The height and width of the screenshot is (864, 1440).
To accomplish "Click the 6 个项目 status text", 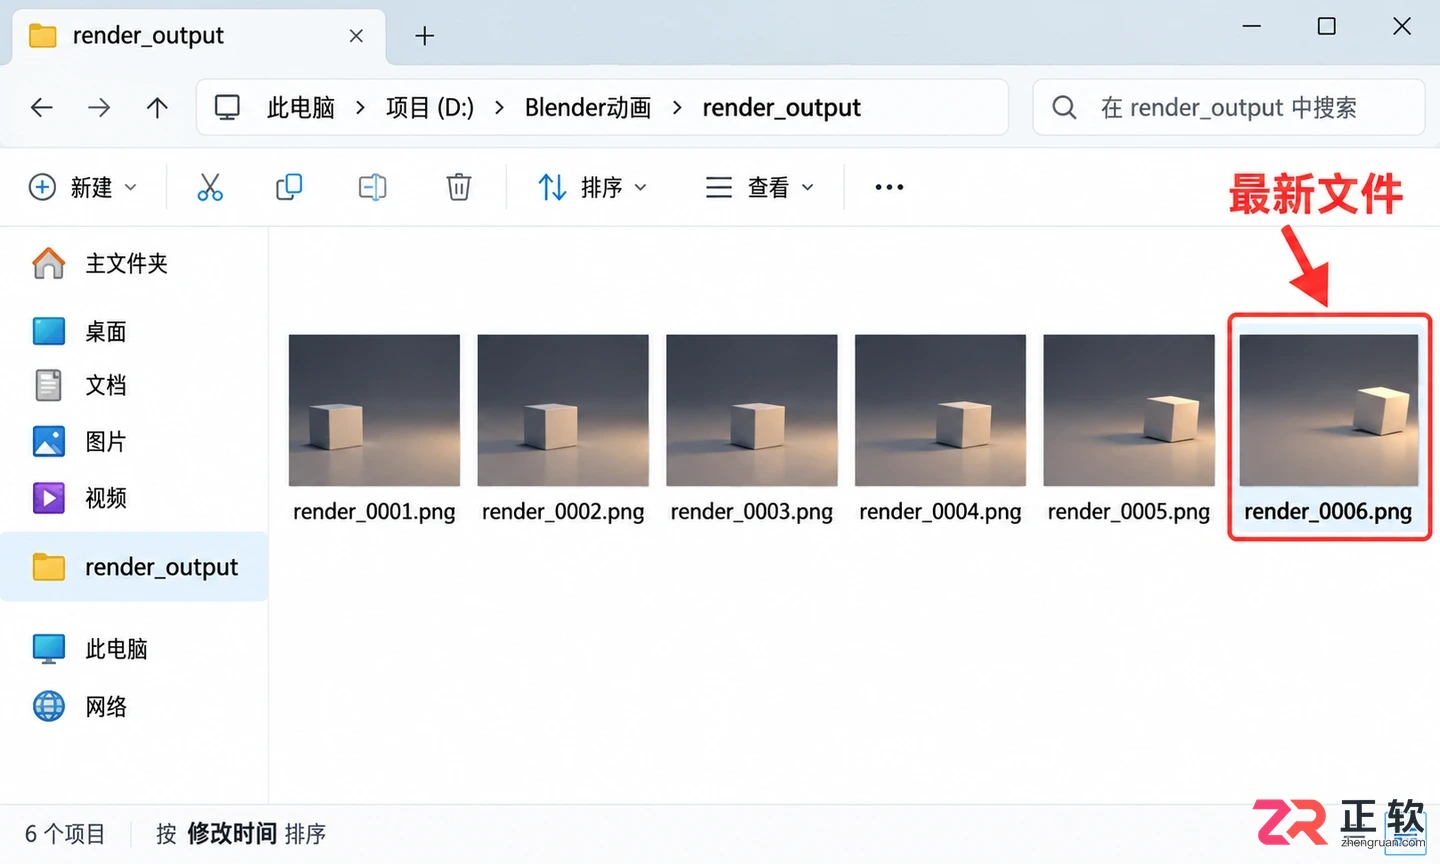I will pyautogui.click(x=65, y=834).
